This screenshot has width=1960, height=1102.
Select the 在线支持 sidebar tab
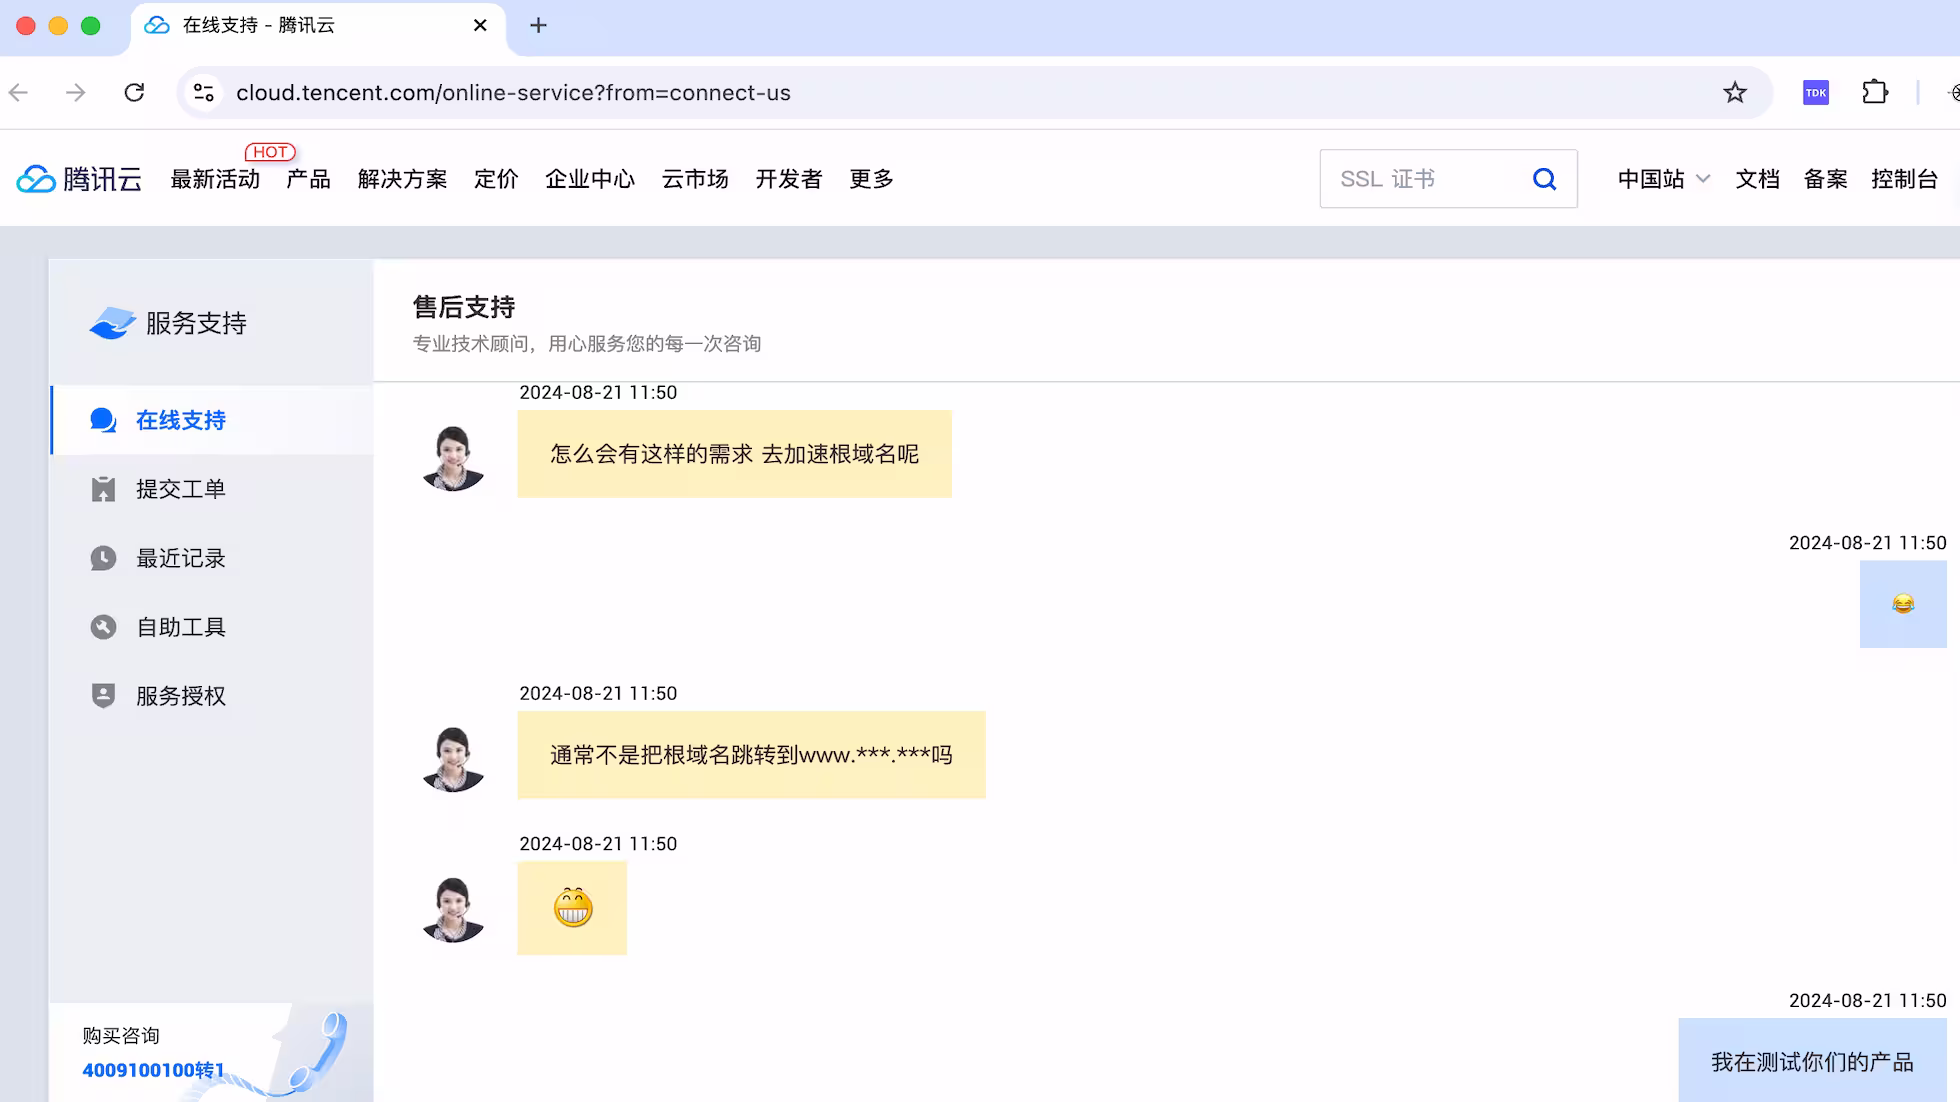[180, 420]
